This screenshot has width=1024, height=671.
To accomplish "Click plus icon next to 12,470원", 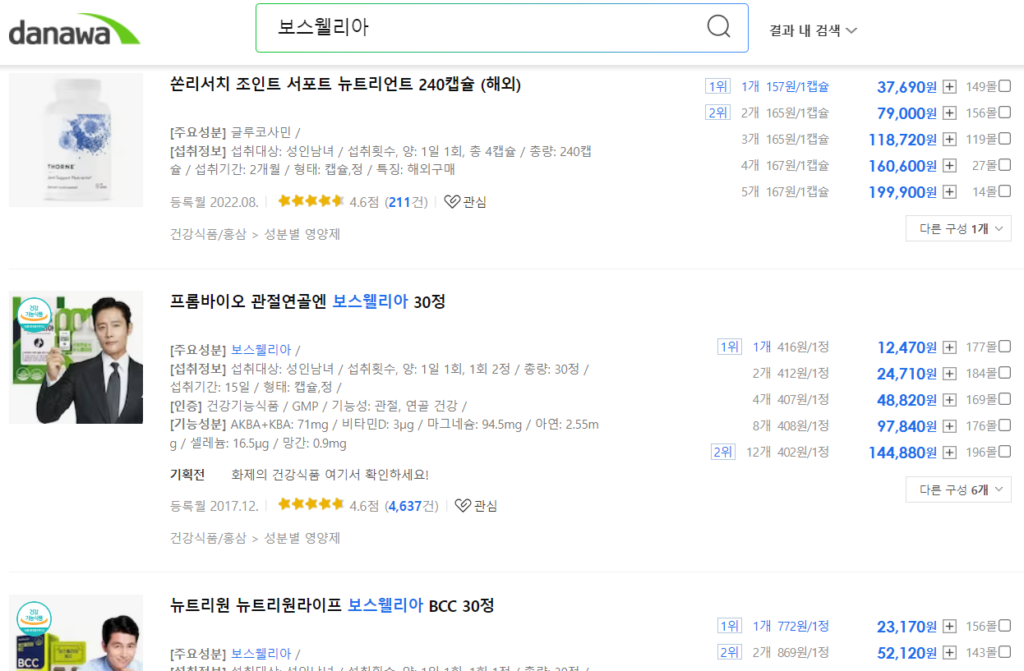I will [x=950, y=347].
